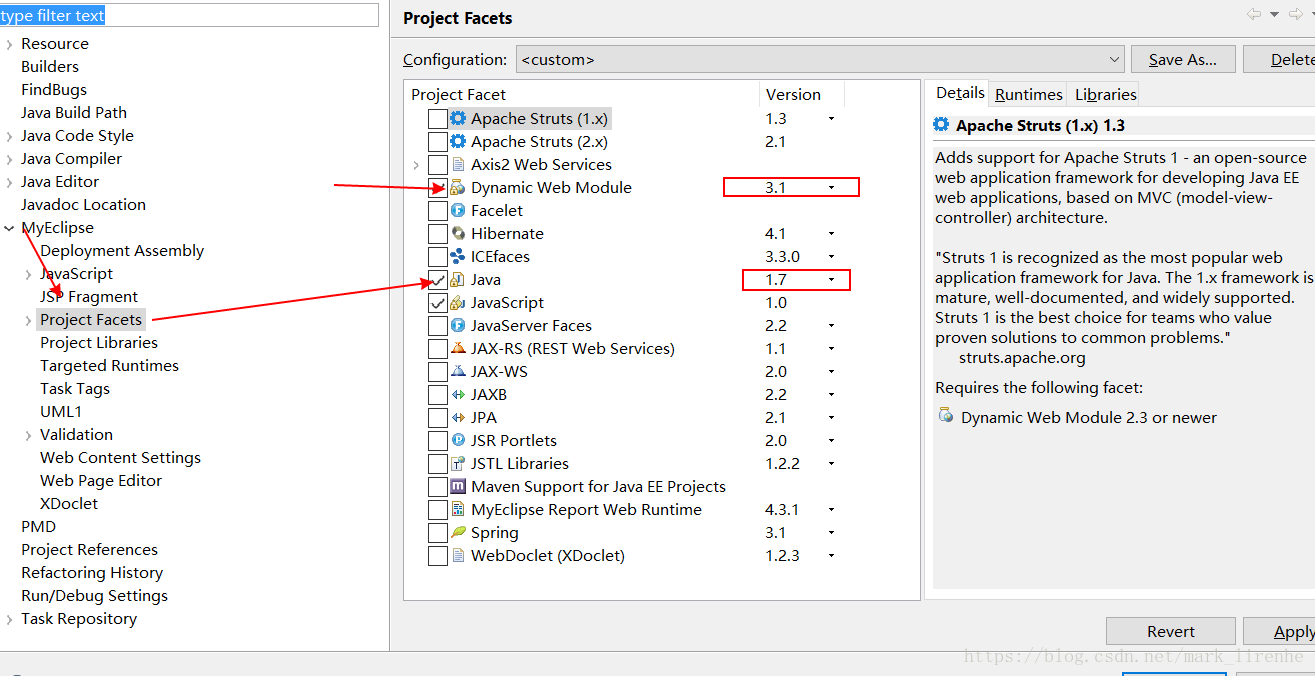Expand the Axis2 Web Services row
This screenshot has height=676, width=1315.
[x=416, y=164]
